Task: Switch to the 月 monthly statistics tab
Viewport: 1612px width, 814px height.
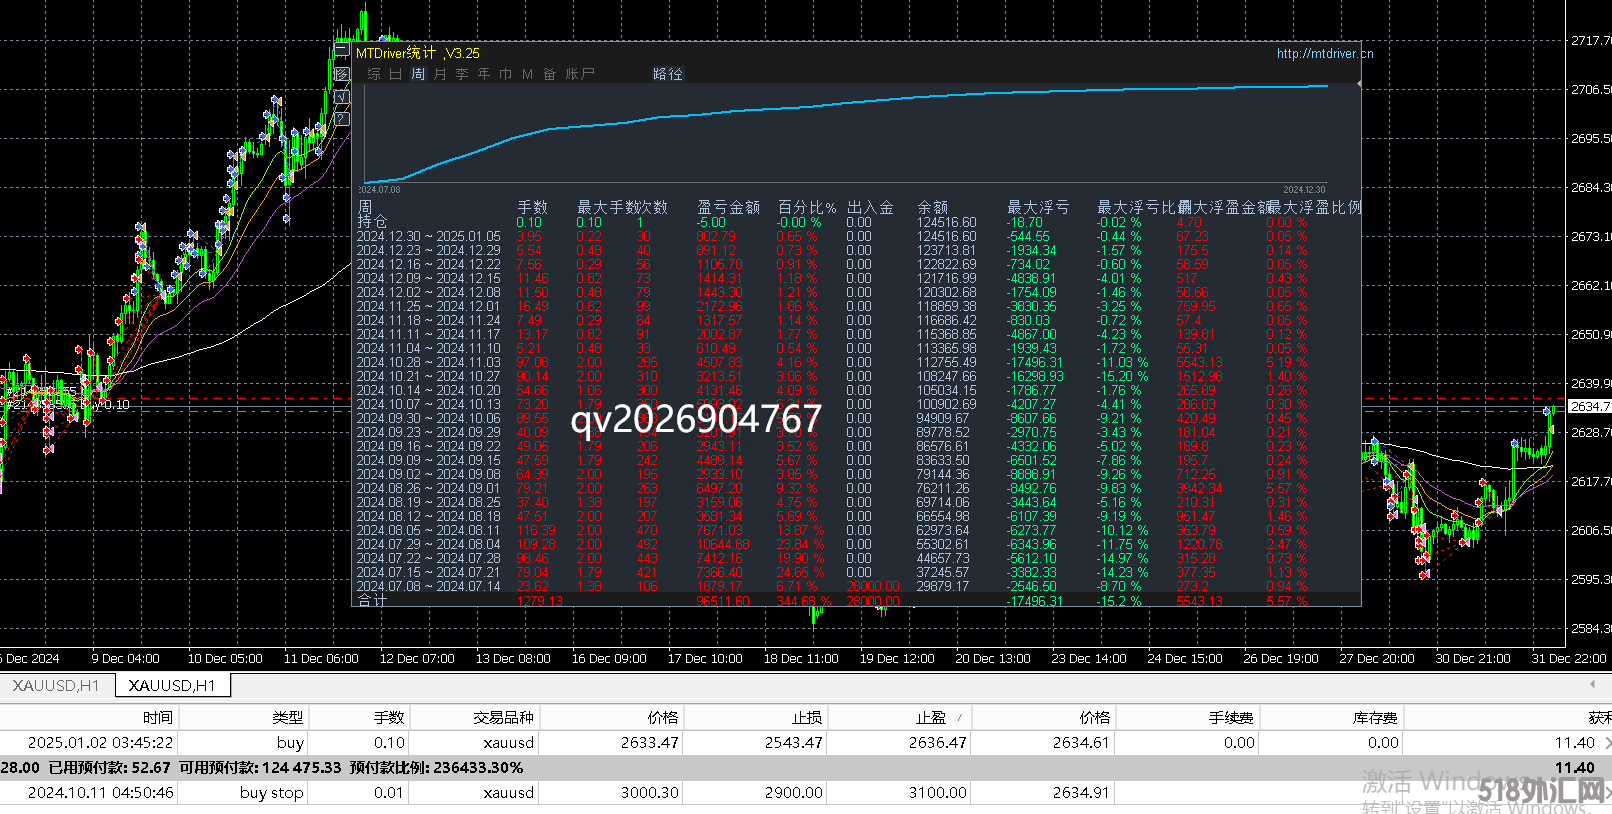Action: click(x=440, y=74)
